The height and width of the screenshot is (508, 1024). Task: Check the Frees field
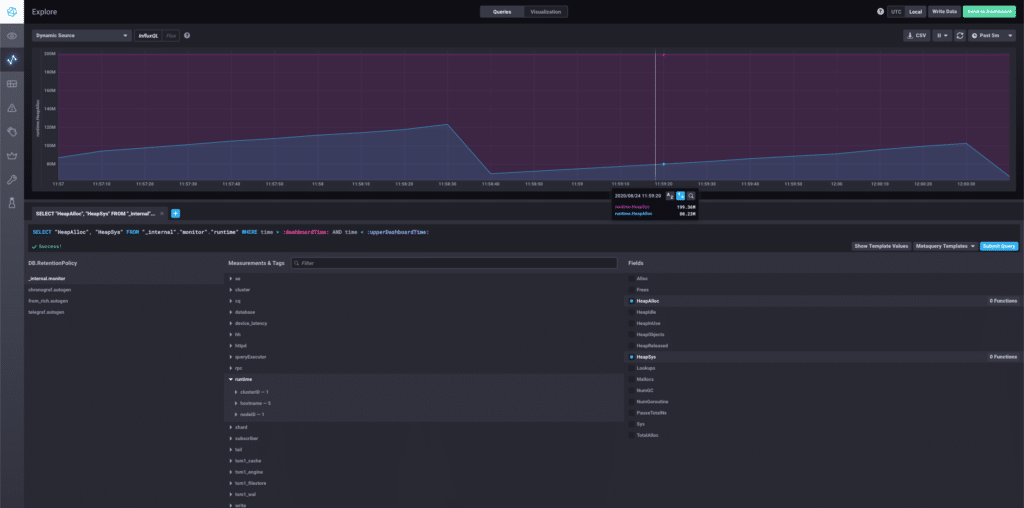click(632, 290)
